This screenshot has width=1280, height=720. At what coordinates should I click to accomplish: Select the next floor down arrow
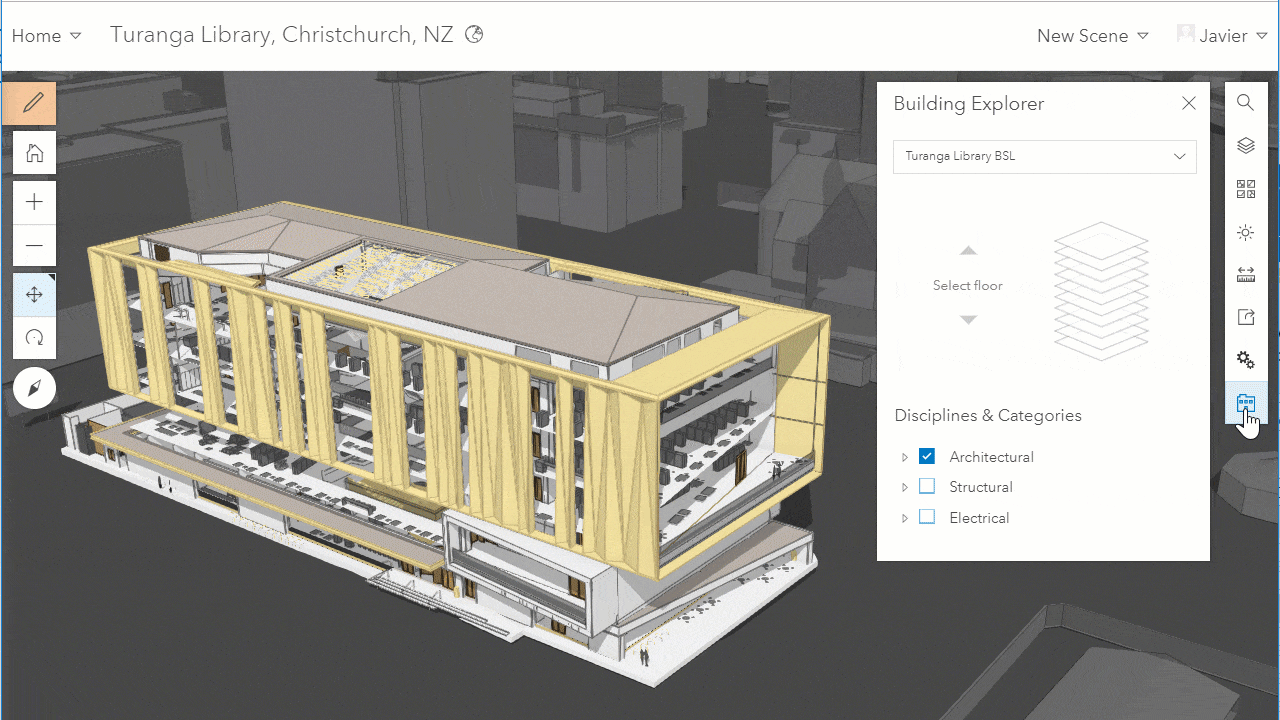[967, 320]
